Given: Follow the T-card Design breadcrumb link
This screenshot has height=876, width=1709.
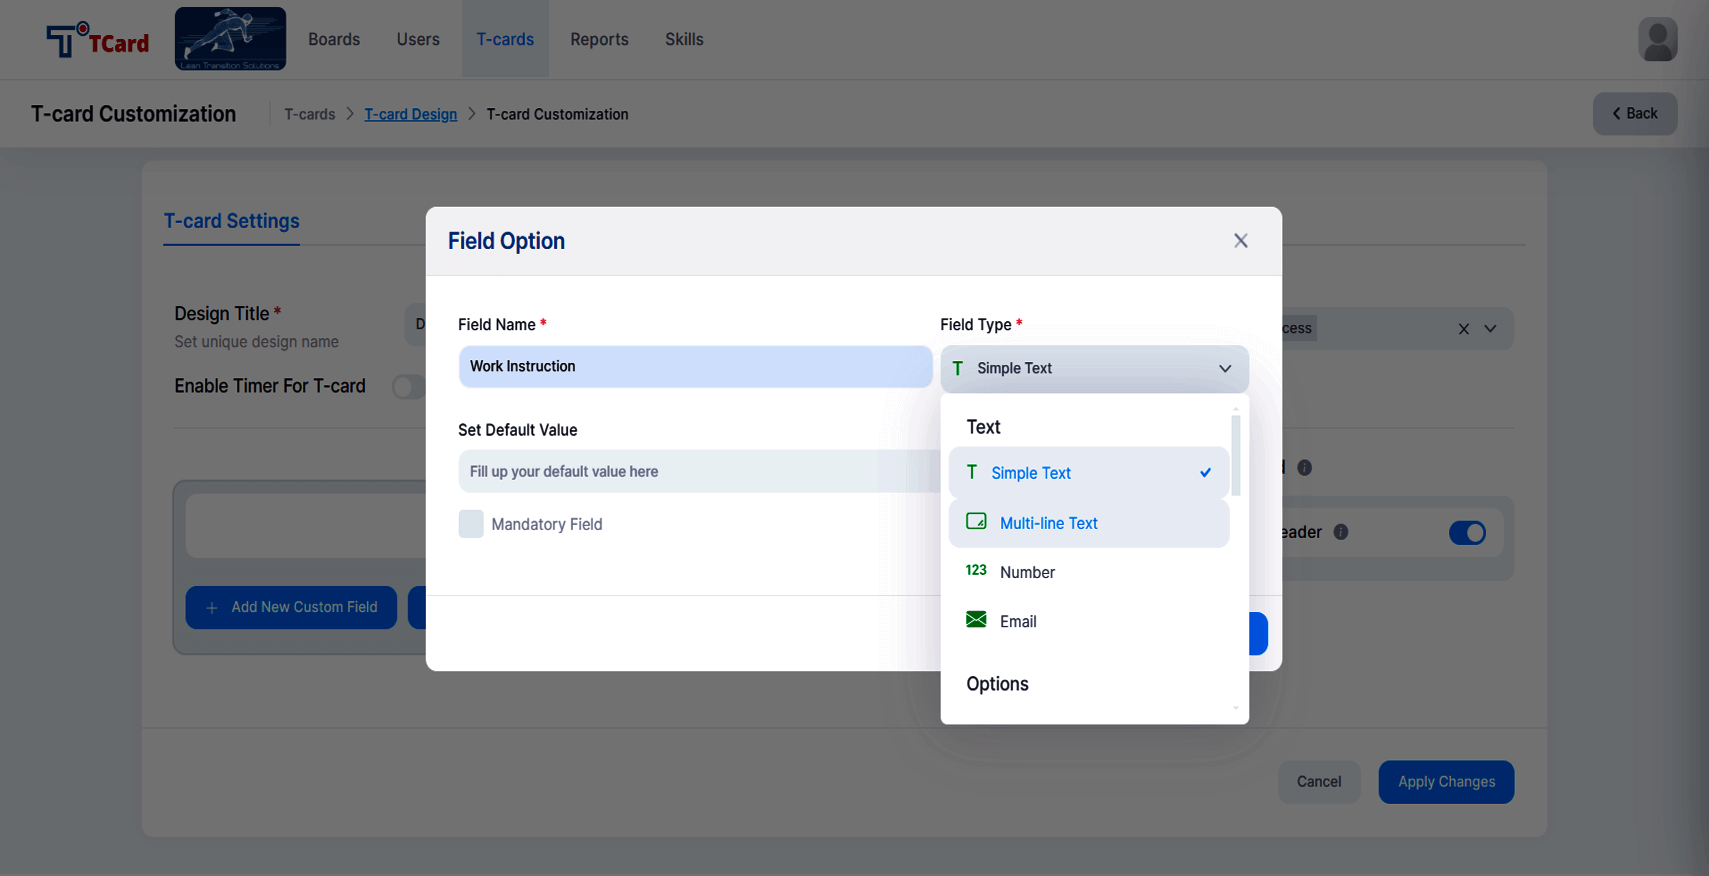Looking at the screenshot, I should click(x=410, y=114).
